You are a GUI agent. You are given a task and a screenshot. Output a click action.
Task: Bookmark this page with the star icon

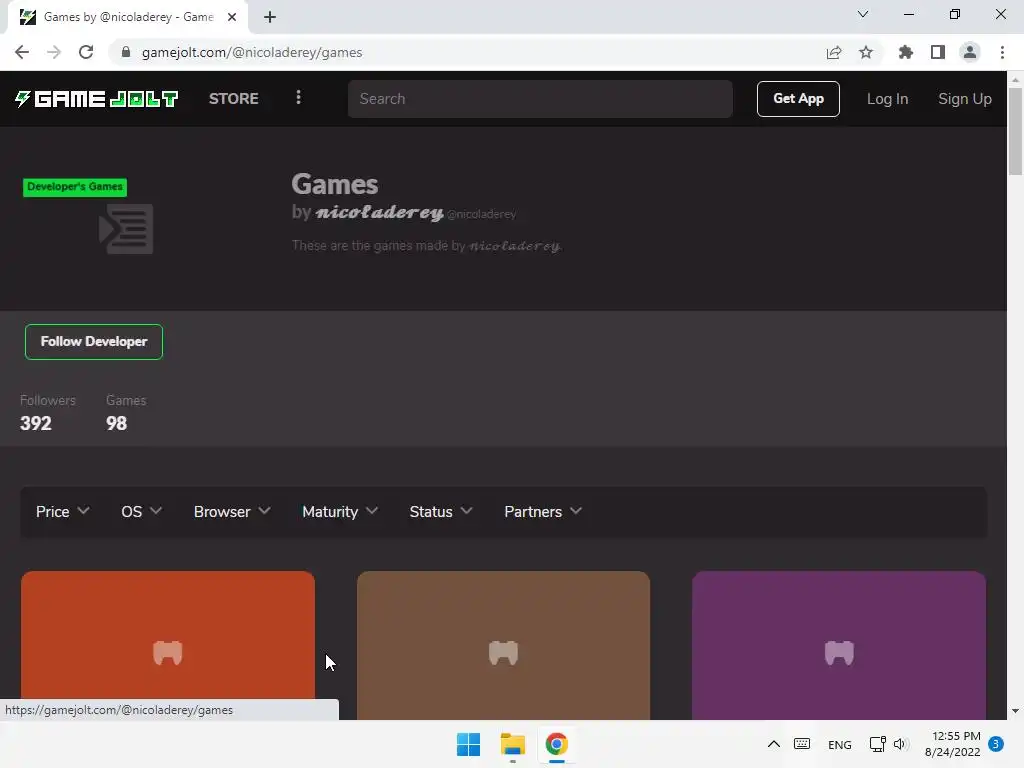[866, 52]
